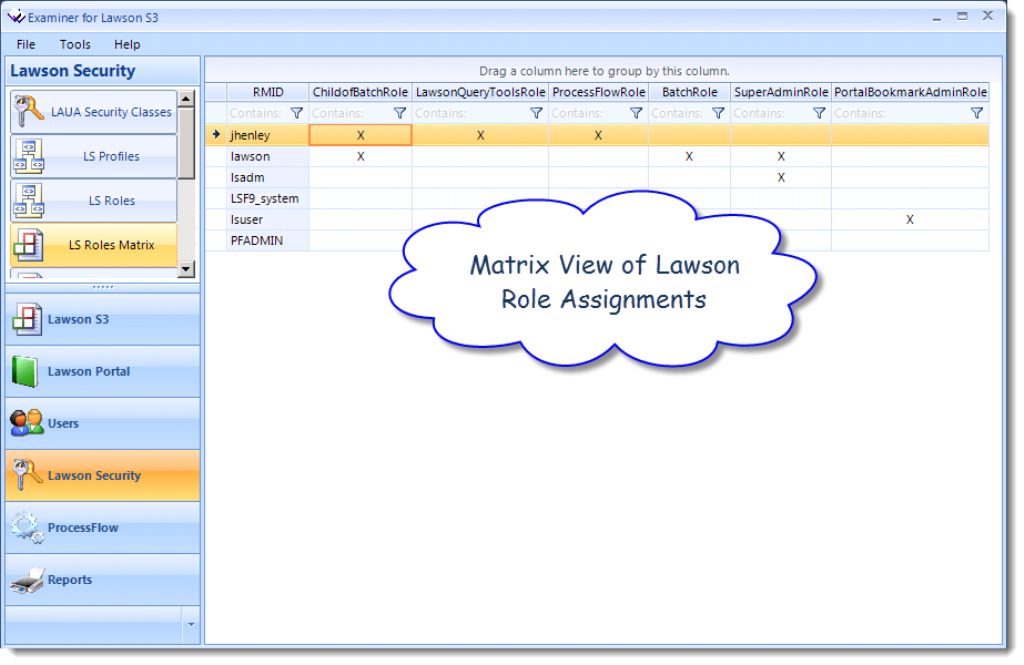Click the navigation pane splitter grip dots

pyautogui.click(x=103, y=287)
